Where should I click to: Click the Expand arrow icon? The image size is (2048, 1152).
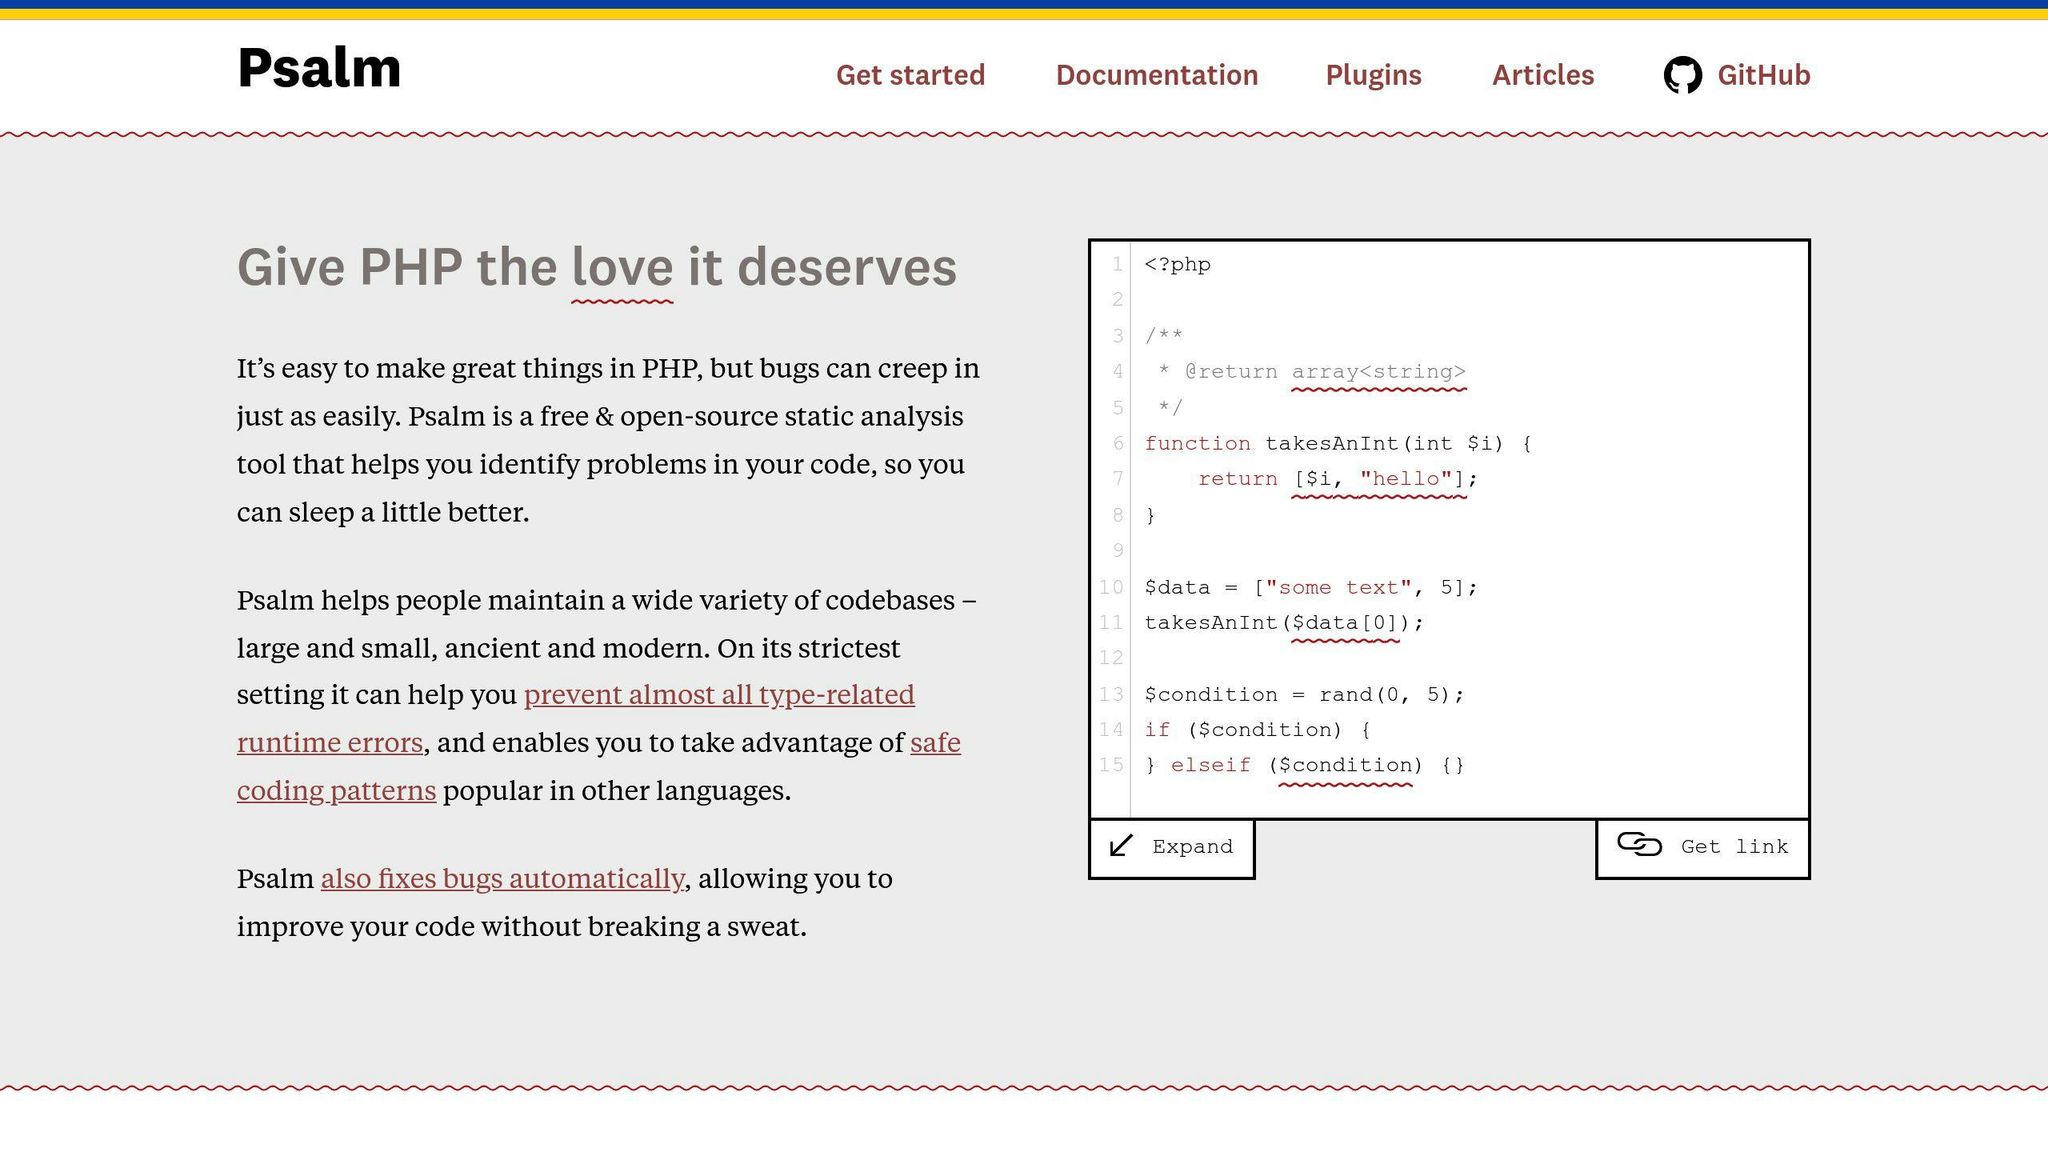point(1121,846)
